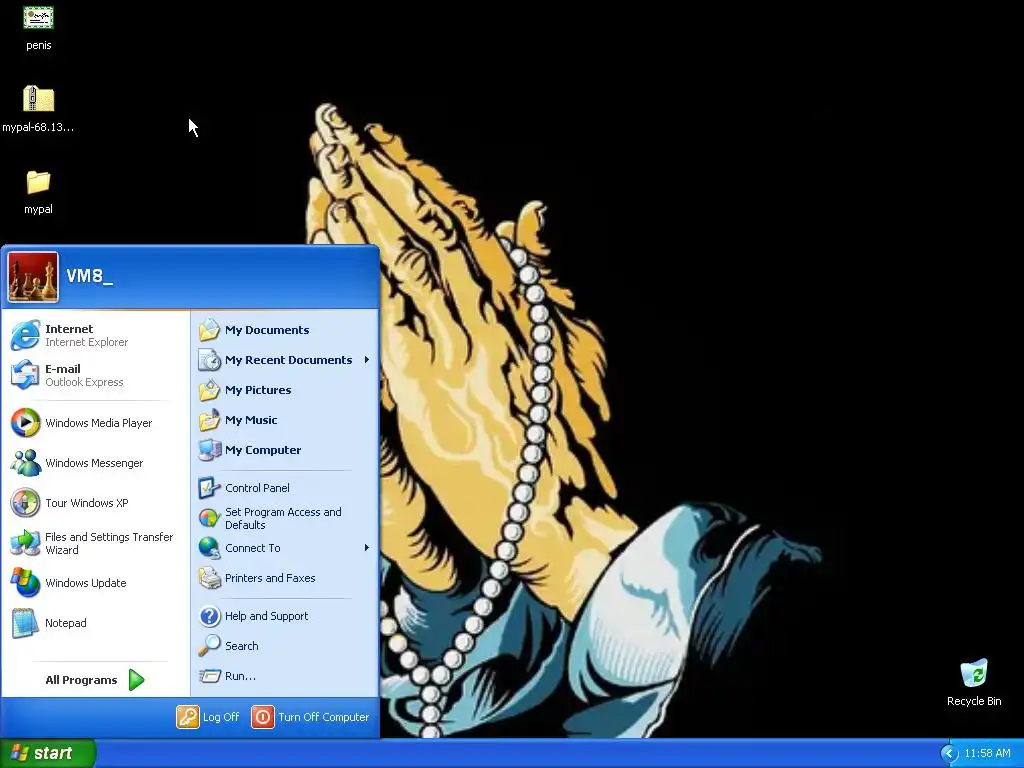1024x768 pixels.
Task: Click the 'mypal-68.13...' file name label
Action: coord(38,127)
